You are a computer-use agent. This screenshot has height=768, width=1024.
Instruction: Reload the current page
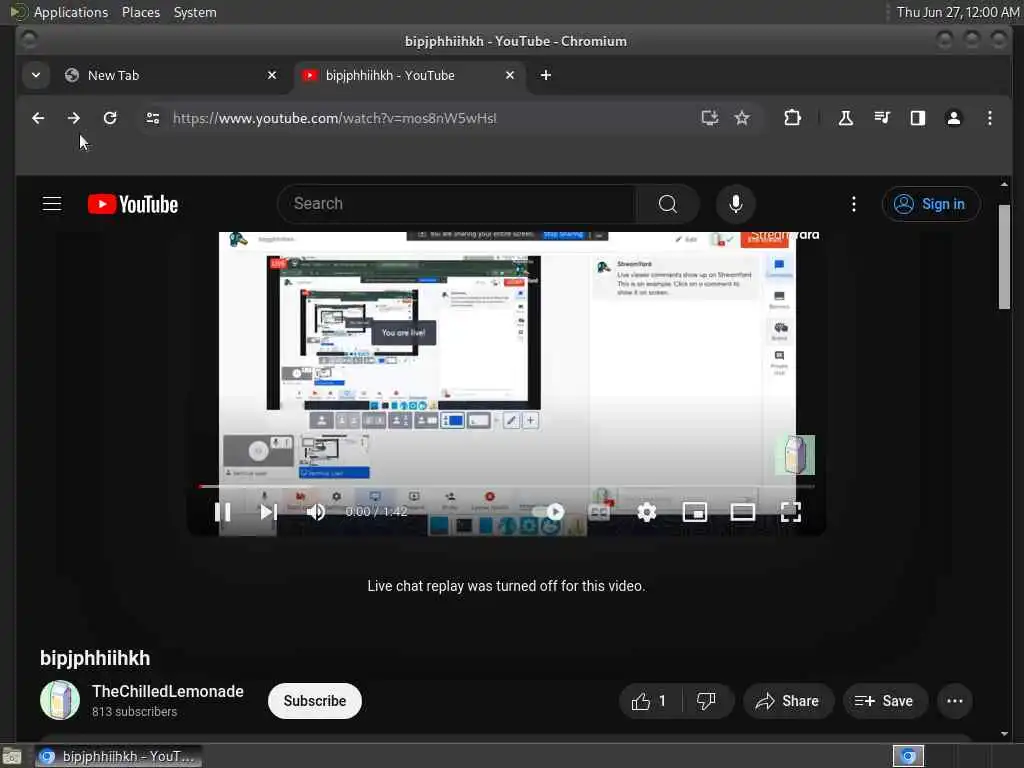point(110,118)
